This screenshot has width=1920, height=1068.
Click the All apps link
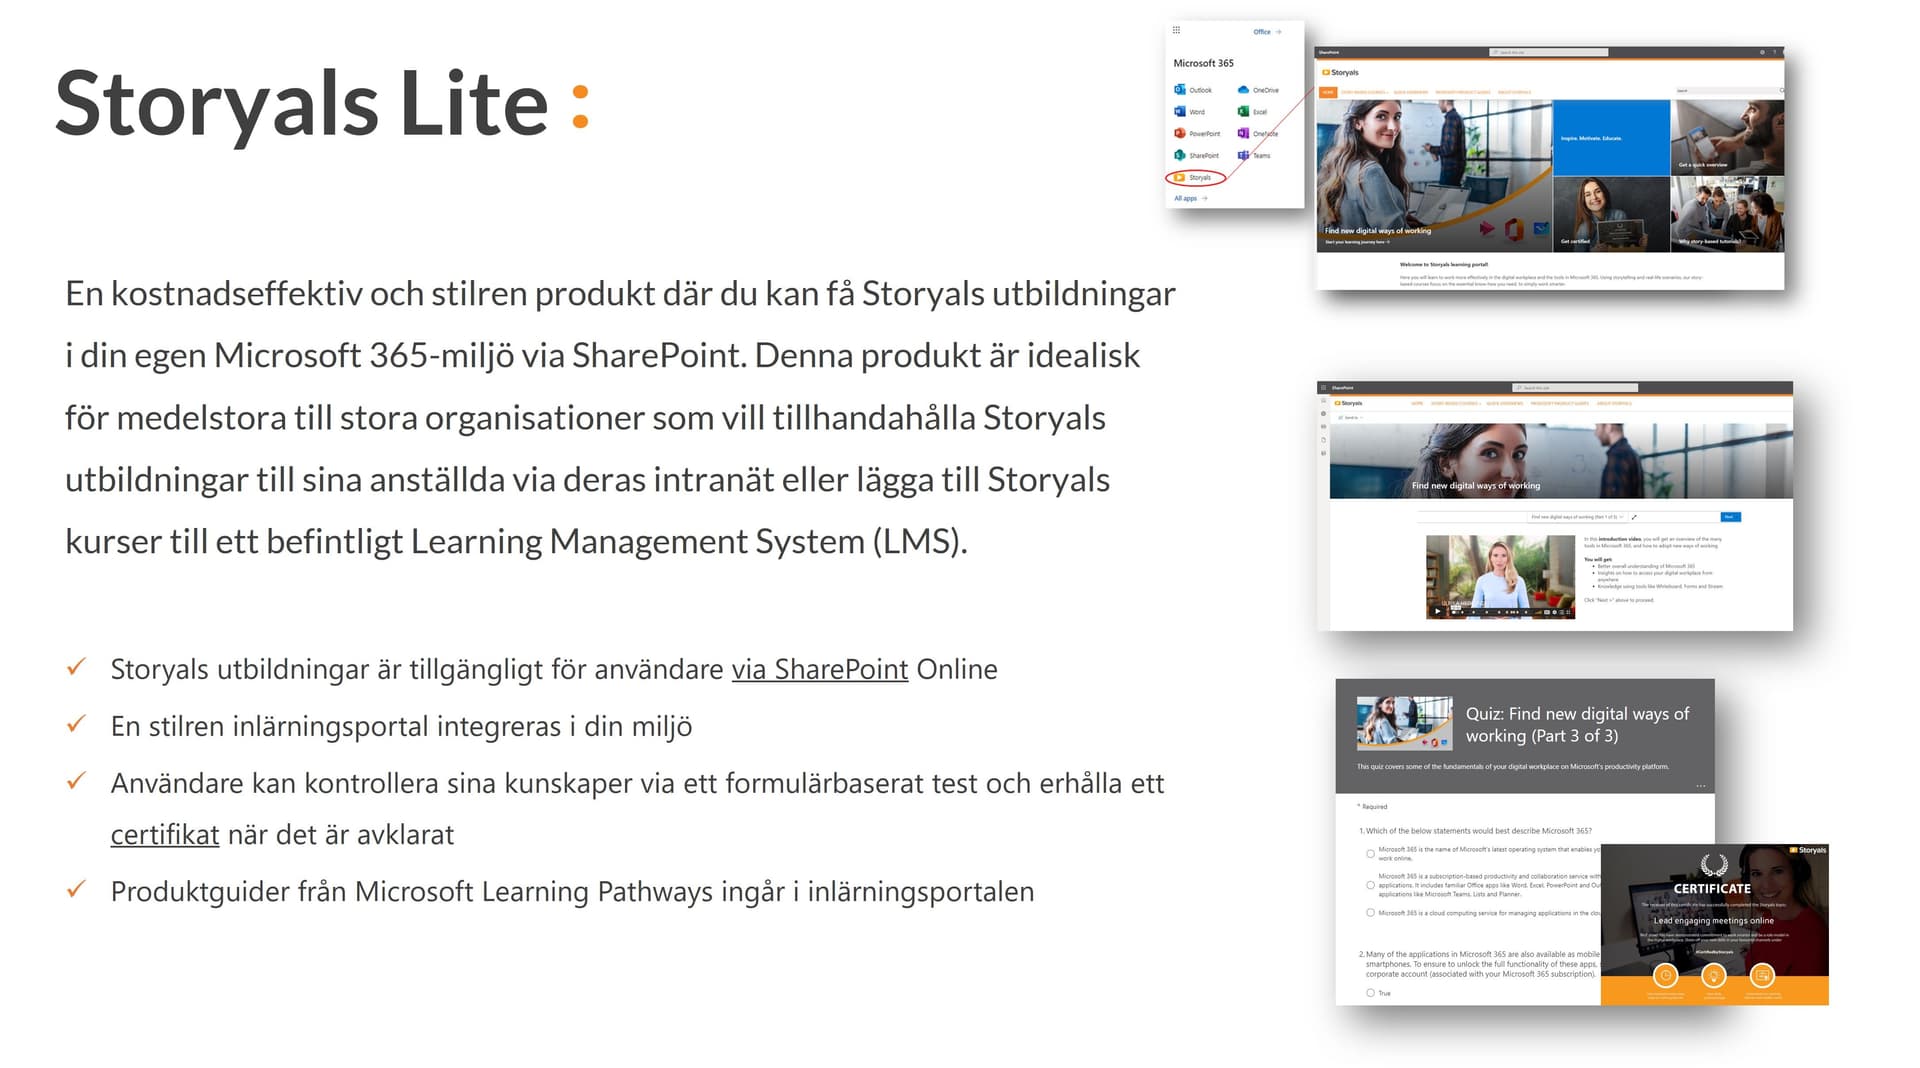1190,198
